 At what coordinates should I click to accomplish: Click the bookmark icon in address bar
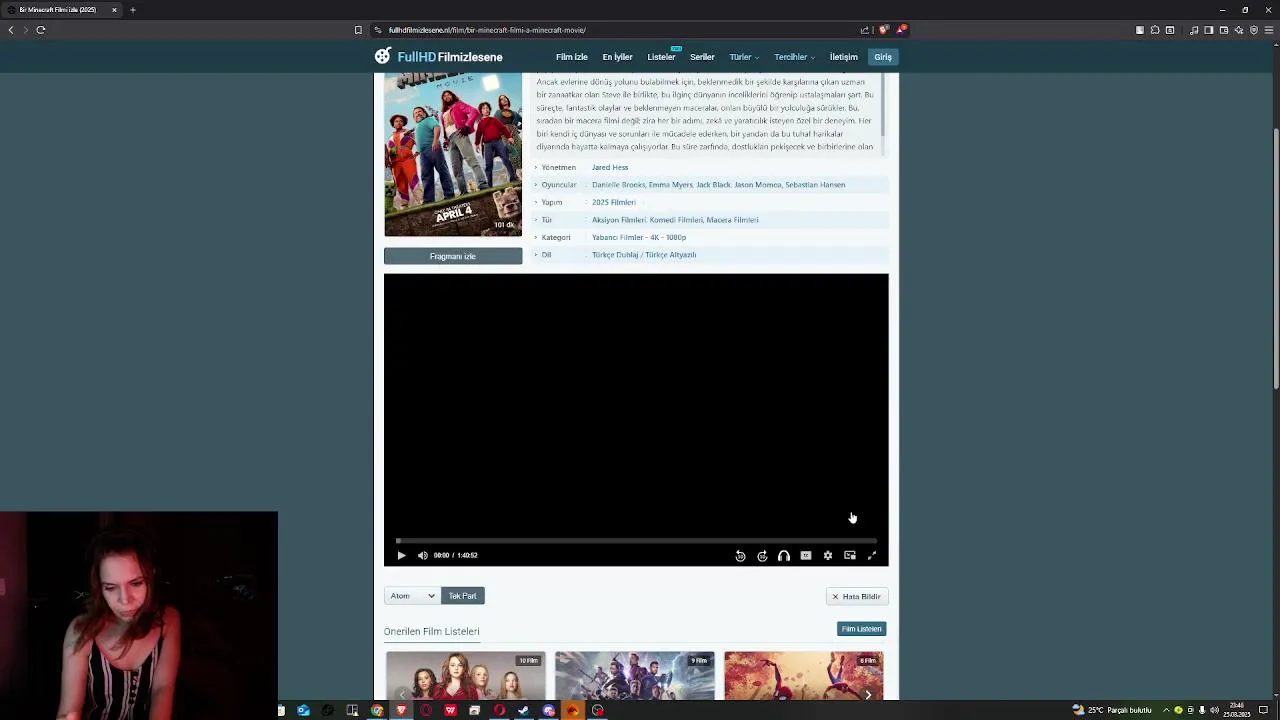(358, 30)
